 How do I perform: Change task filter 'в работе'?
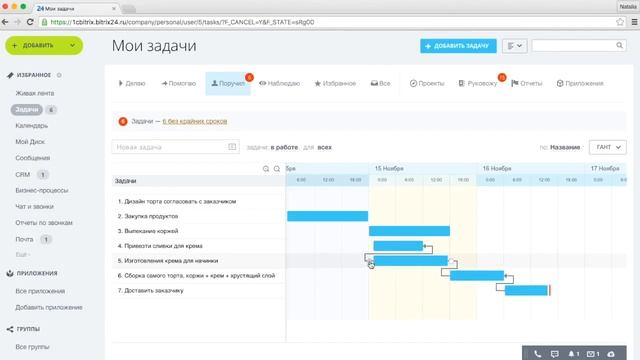pos(284,147)
